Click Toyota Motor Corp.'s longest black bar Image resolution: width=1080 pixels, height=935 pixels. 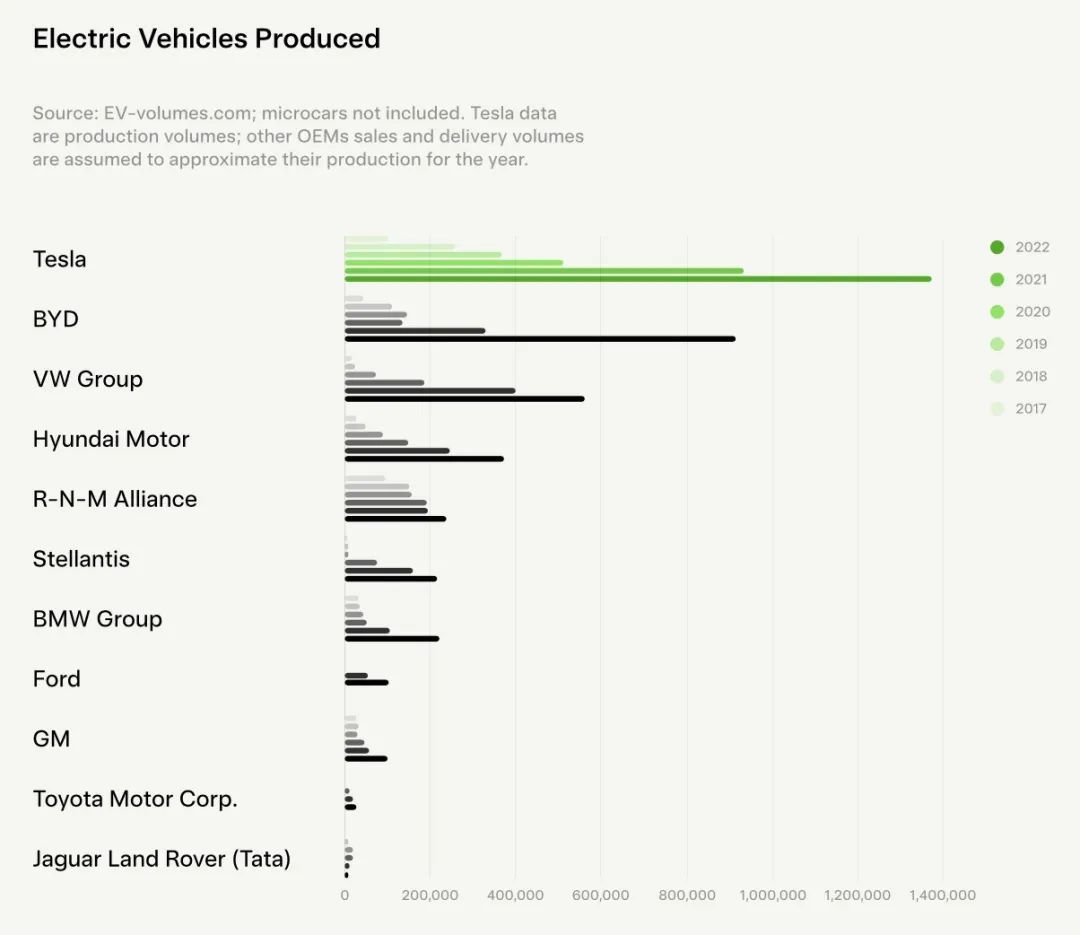[x=351, y=807]
